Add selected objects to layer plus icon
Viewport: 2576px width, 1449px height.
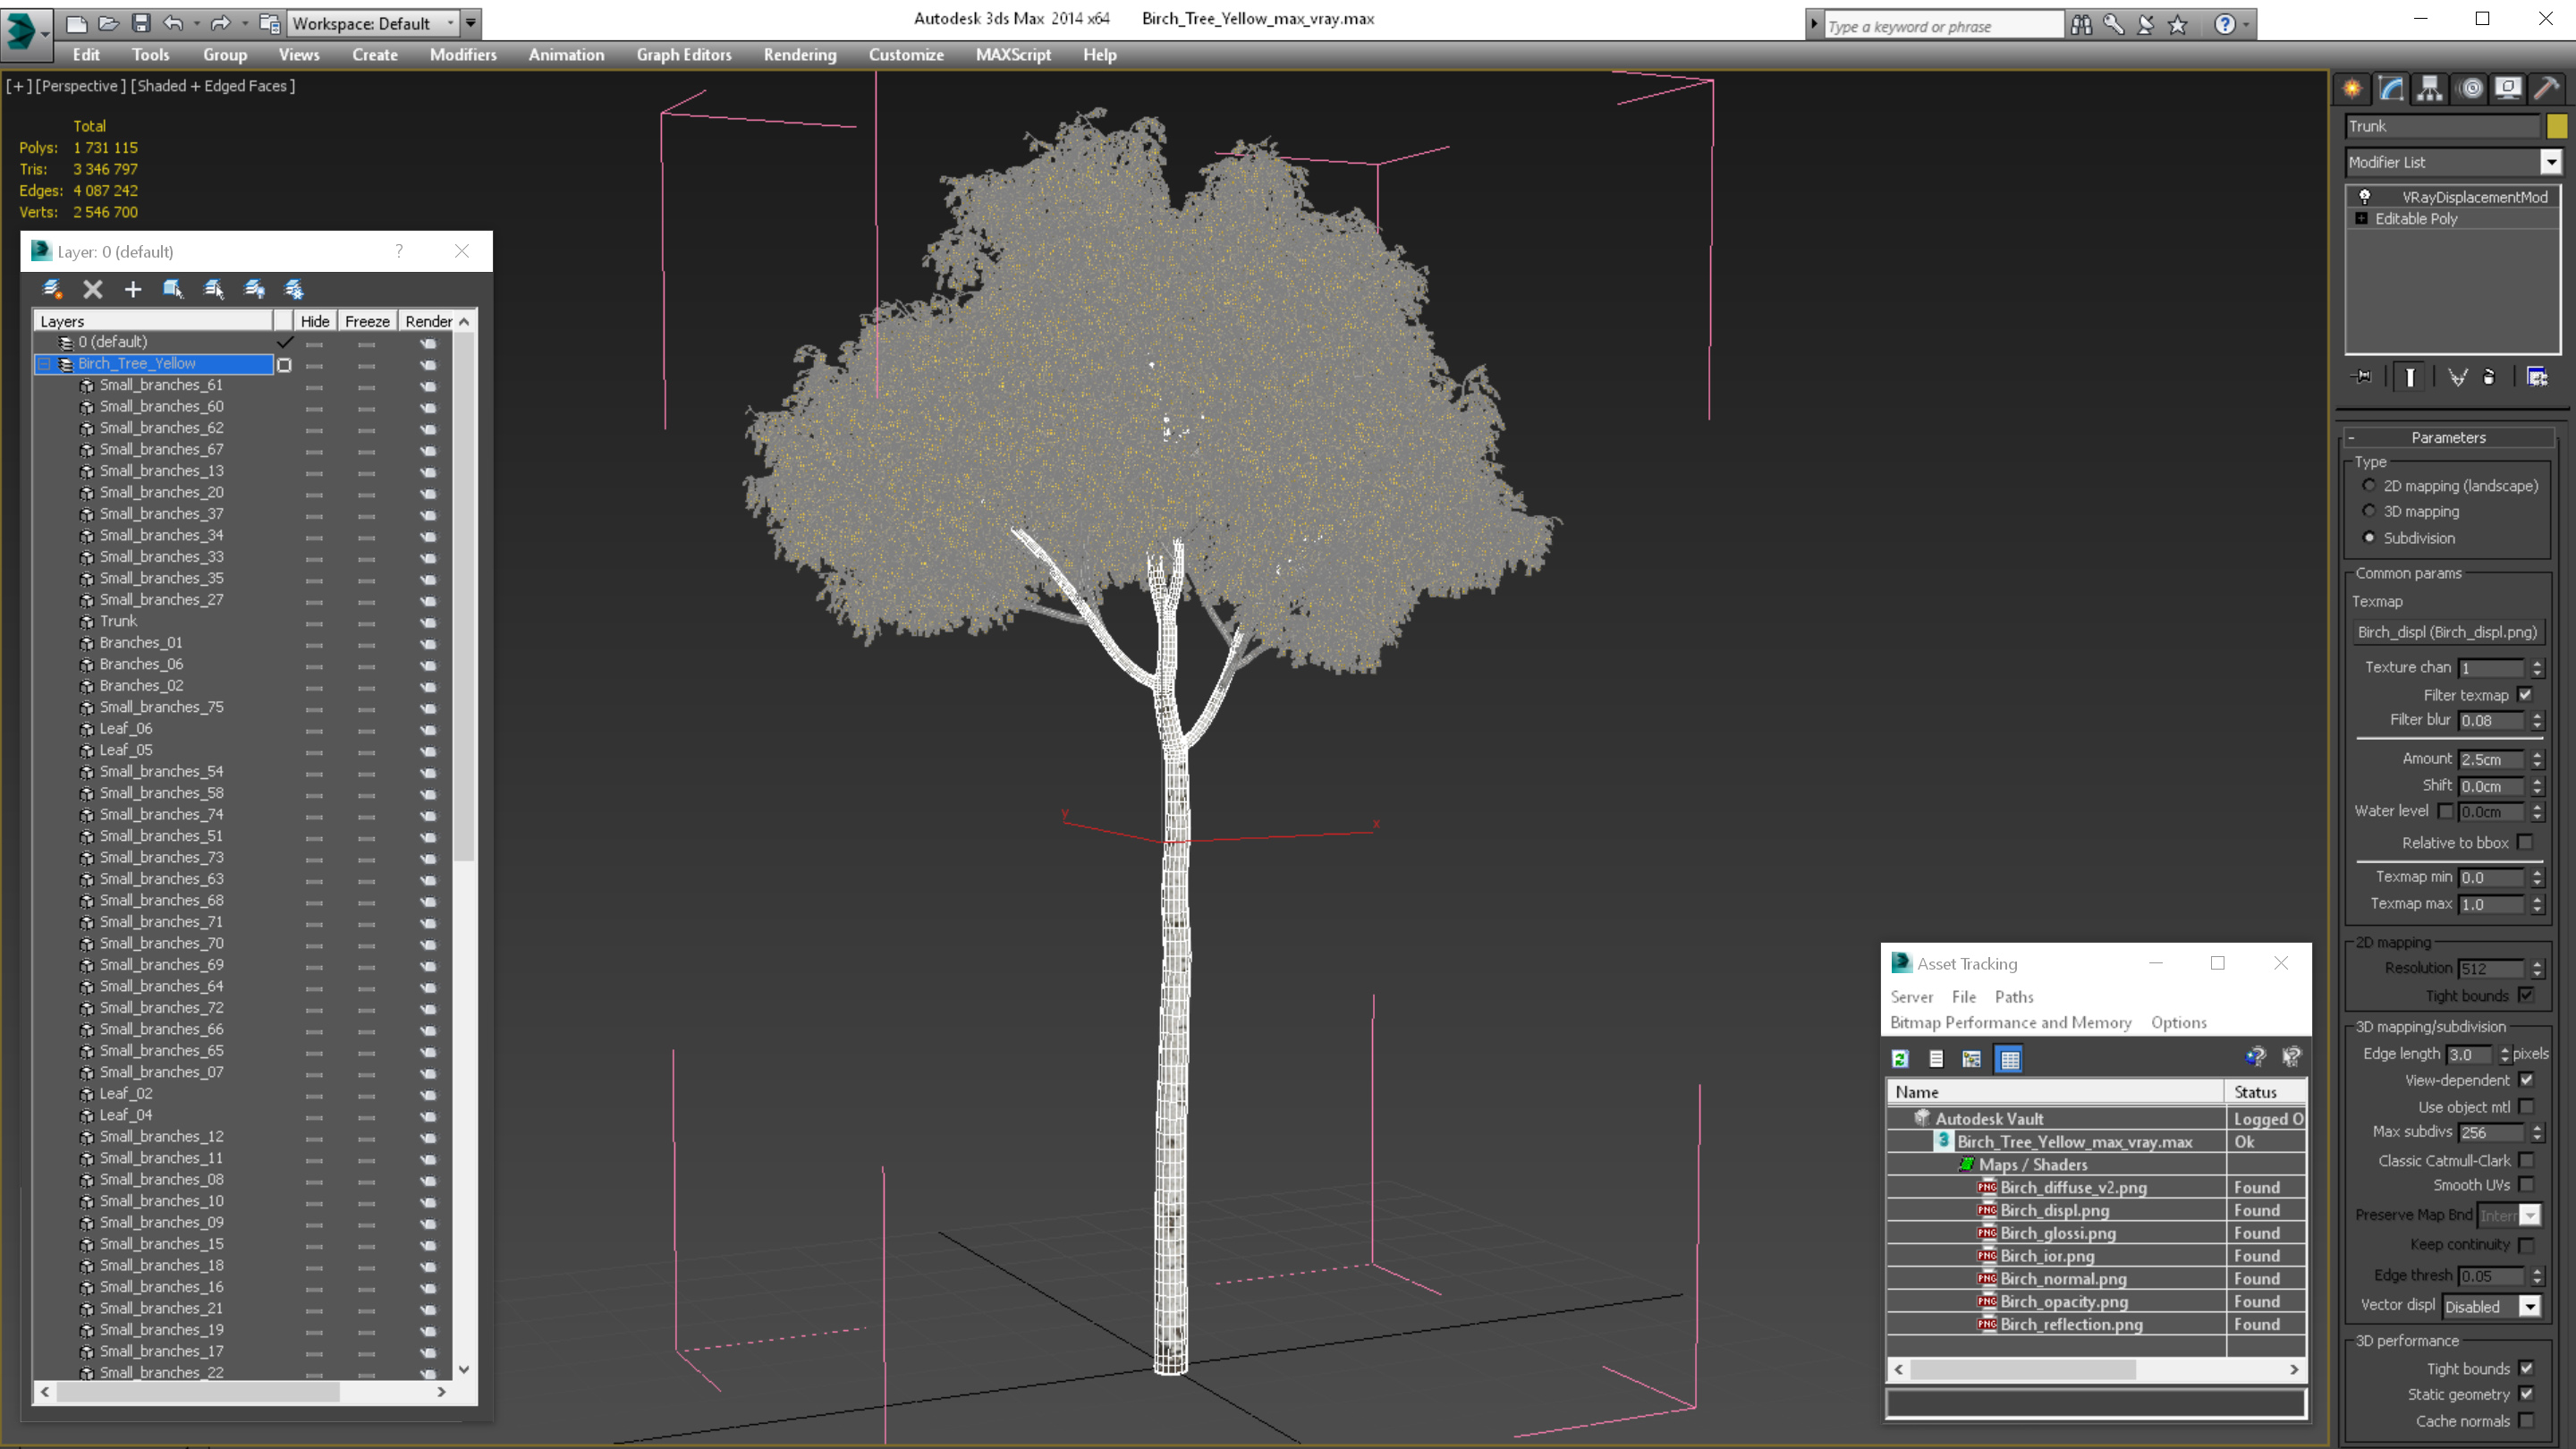click(133, 289)
